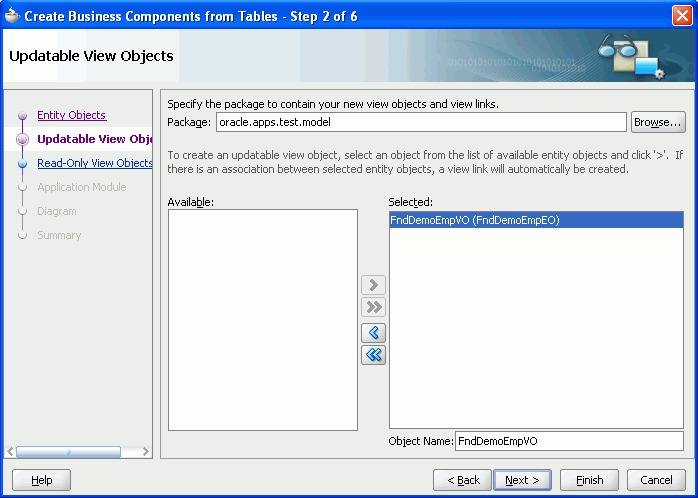Click the Updatable View Objects step bullet
Screen dimensions: 698x498
(22, 140)
